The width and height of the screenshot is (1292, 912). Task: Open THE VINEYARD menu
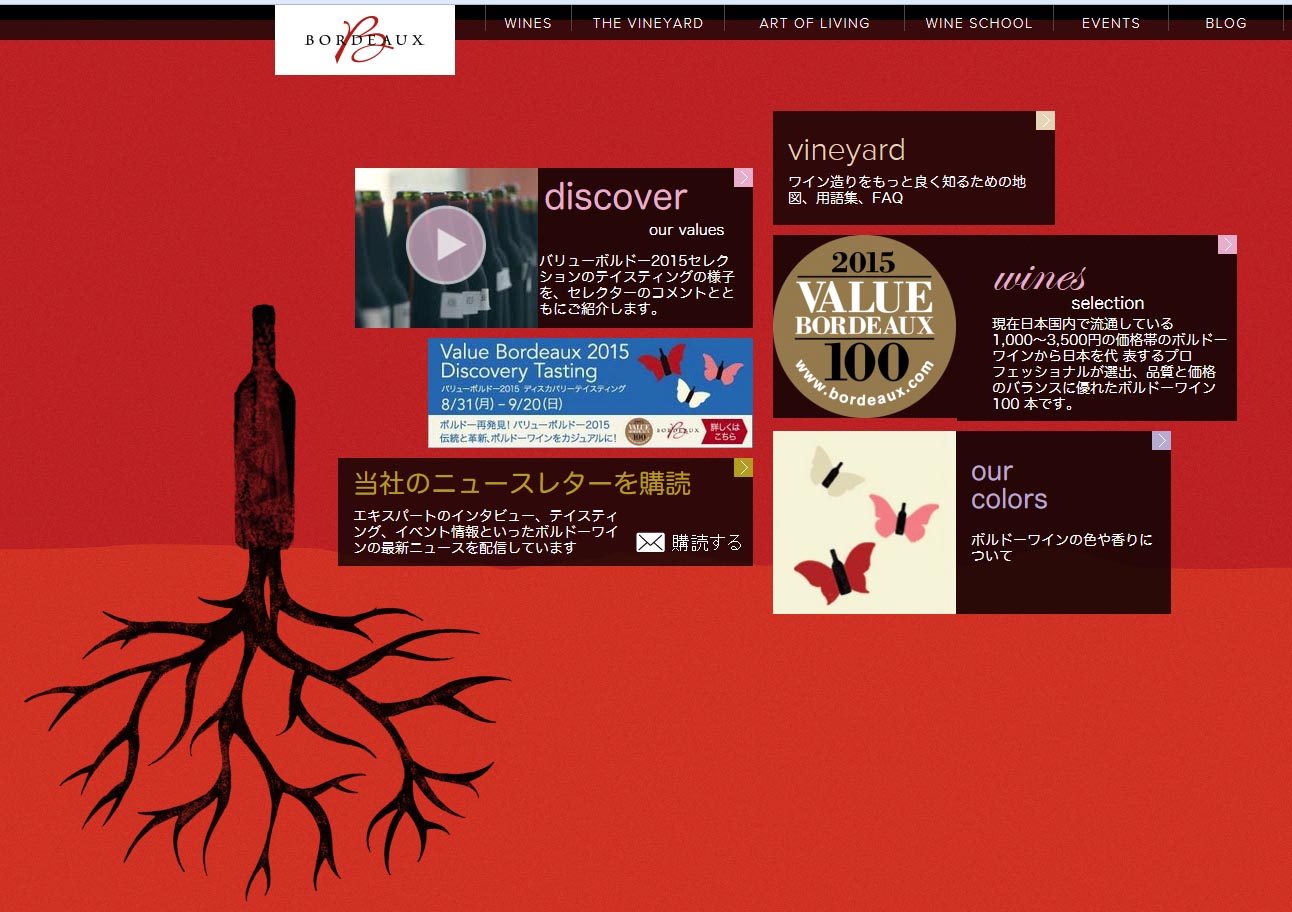click(x=648, y=23)
